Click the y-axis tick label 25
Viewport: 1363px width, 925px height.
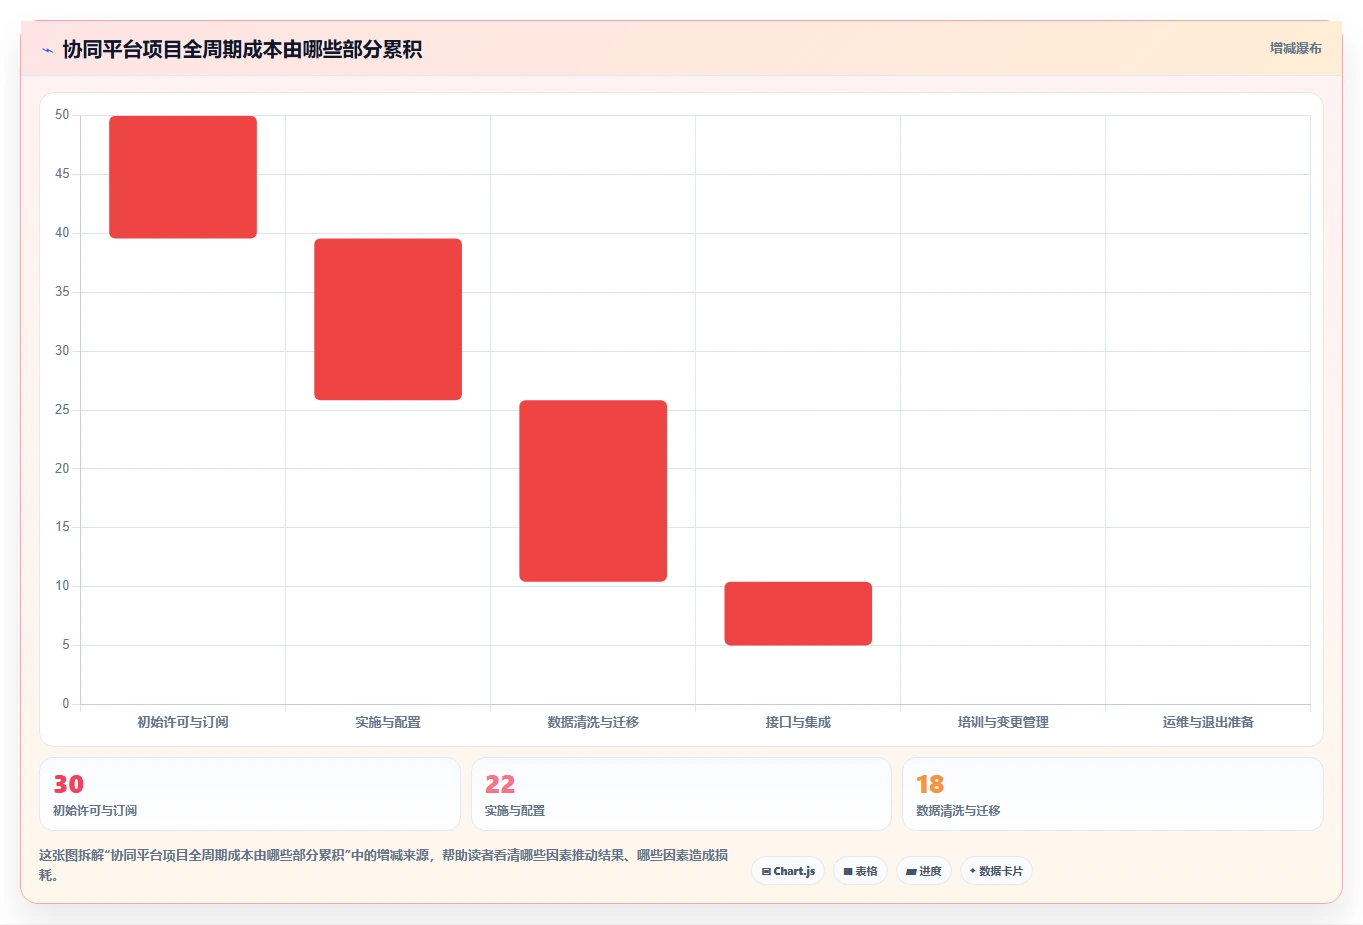(62, 410)
